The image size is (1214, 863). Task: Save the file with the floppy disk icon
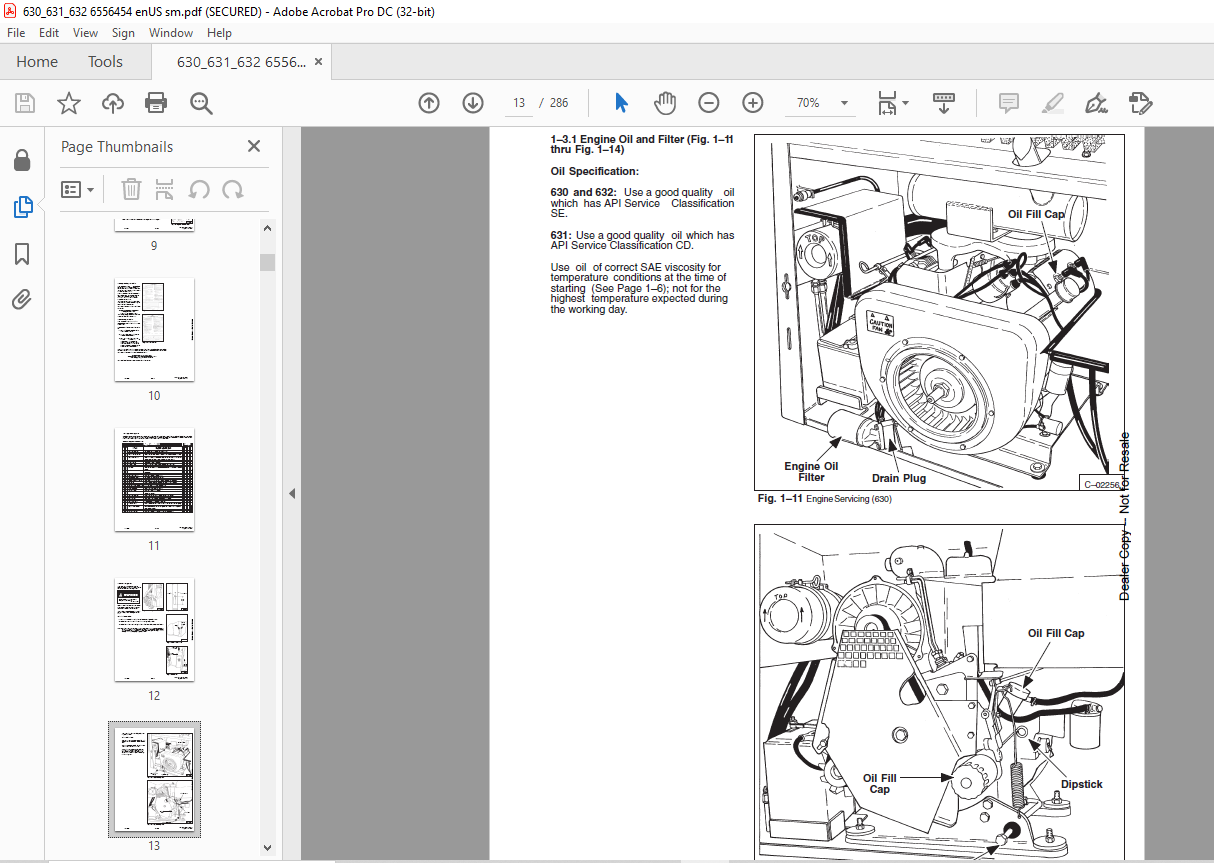[25, 103]
